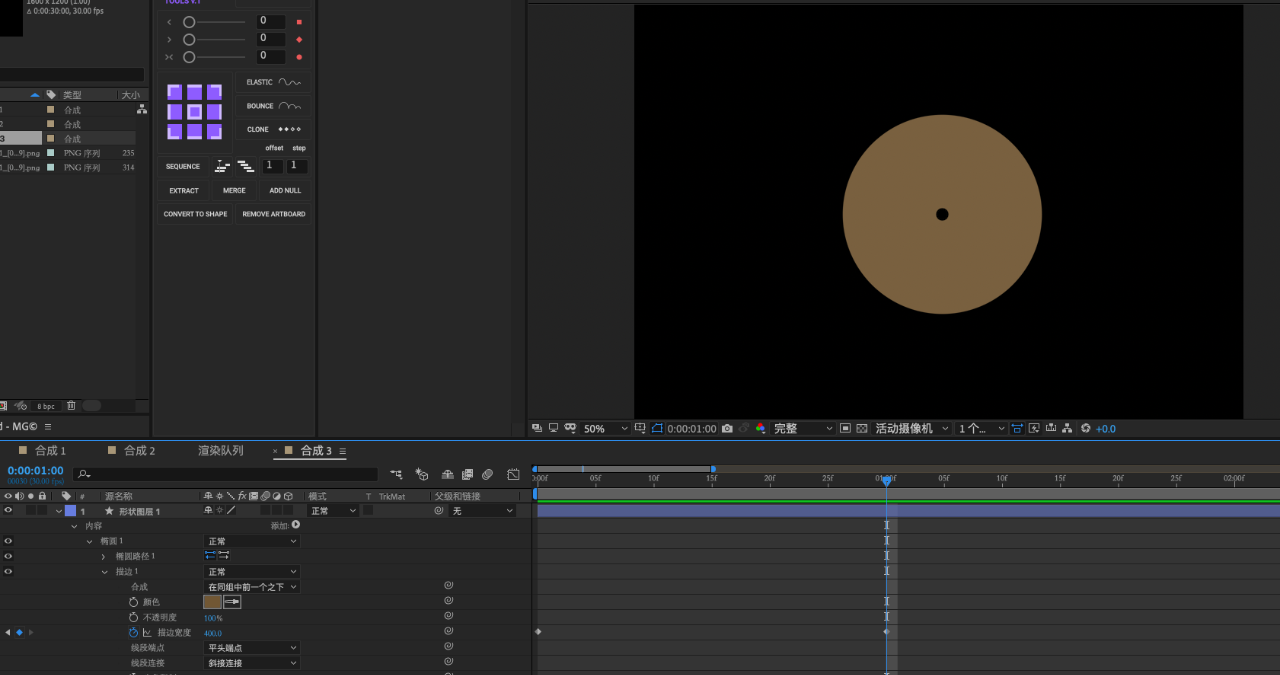Click the ELASTIC button
Viewport: 1280px width, 675px height.
(x=273, y=82)
